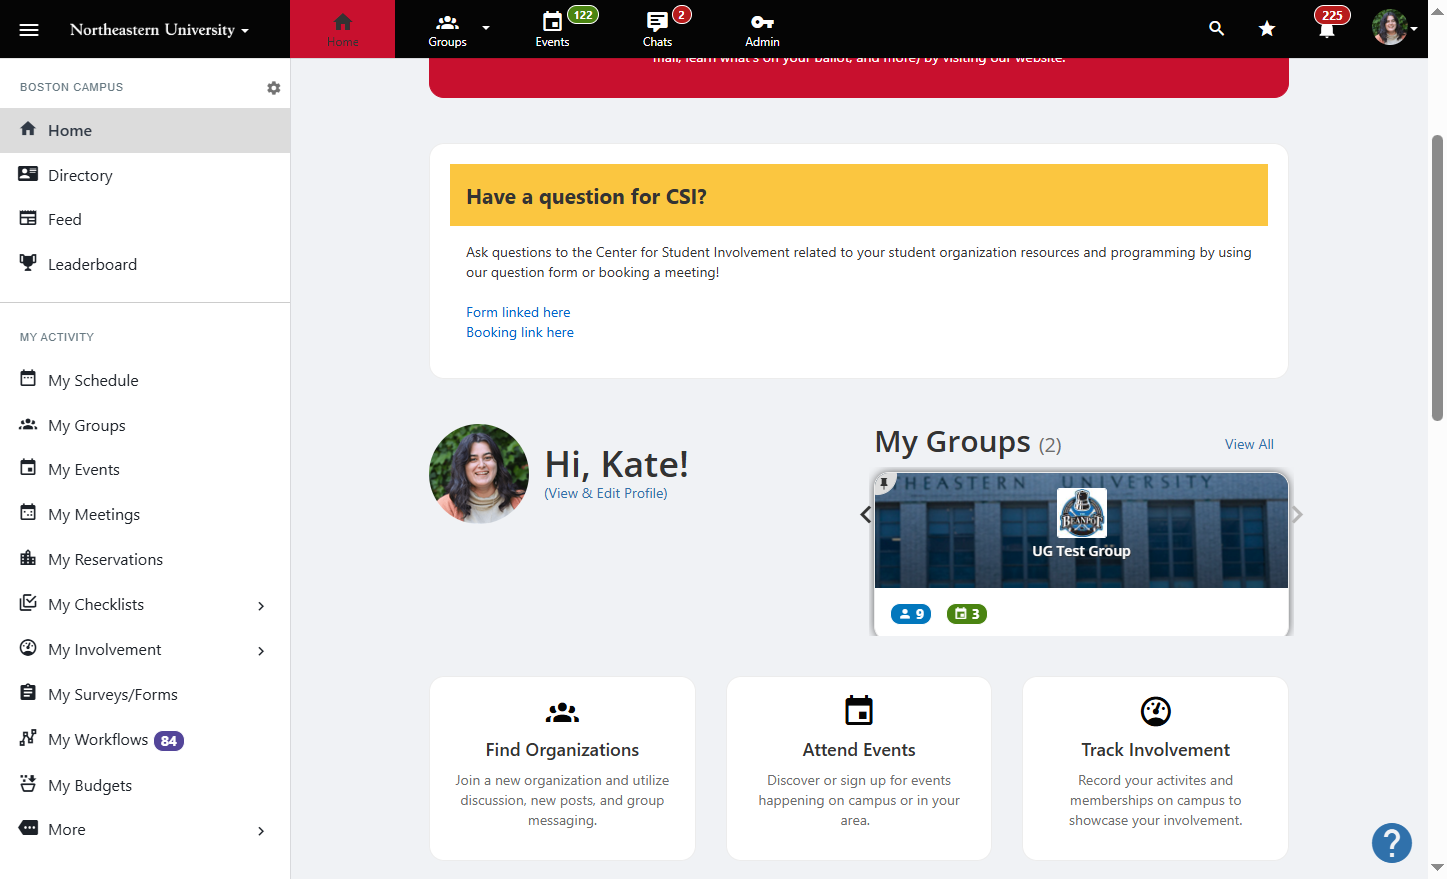
Task: Open the blue help question mark
Action: tap(1392, 843)
